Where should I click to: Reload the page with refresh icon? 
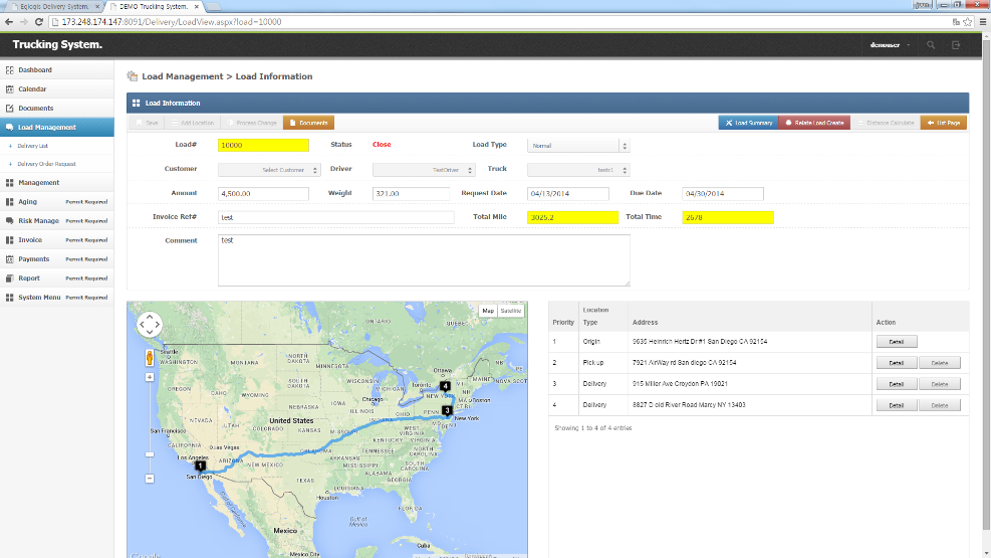[x=39, y=21]
